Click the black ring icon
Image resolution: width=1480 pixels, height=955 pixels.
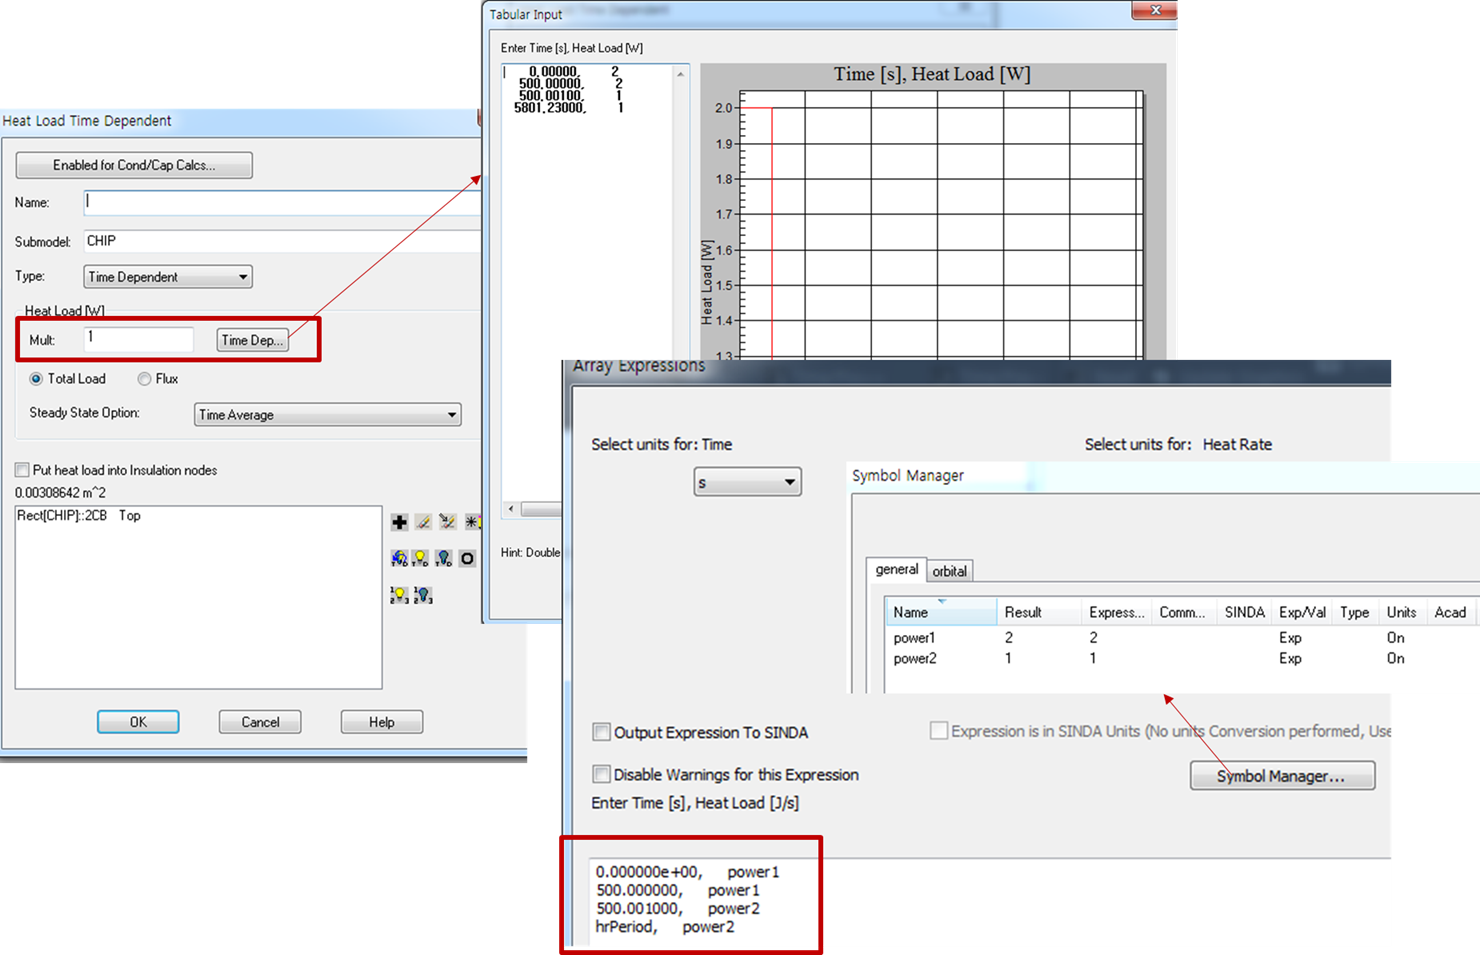click(x=467, y=558)
